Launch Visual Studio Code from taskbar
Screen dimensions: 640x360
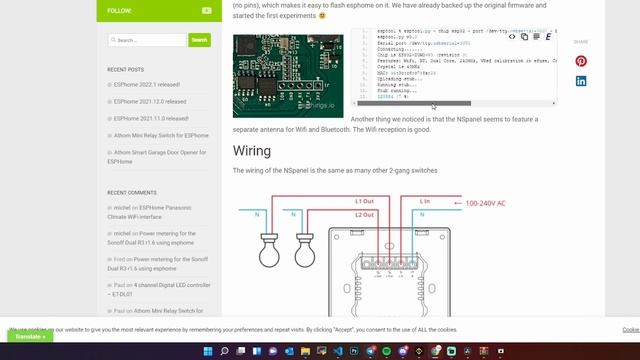tap(338, 351)
